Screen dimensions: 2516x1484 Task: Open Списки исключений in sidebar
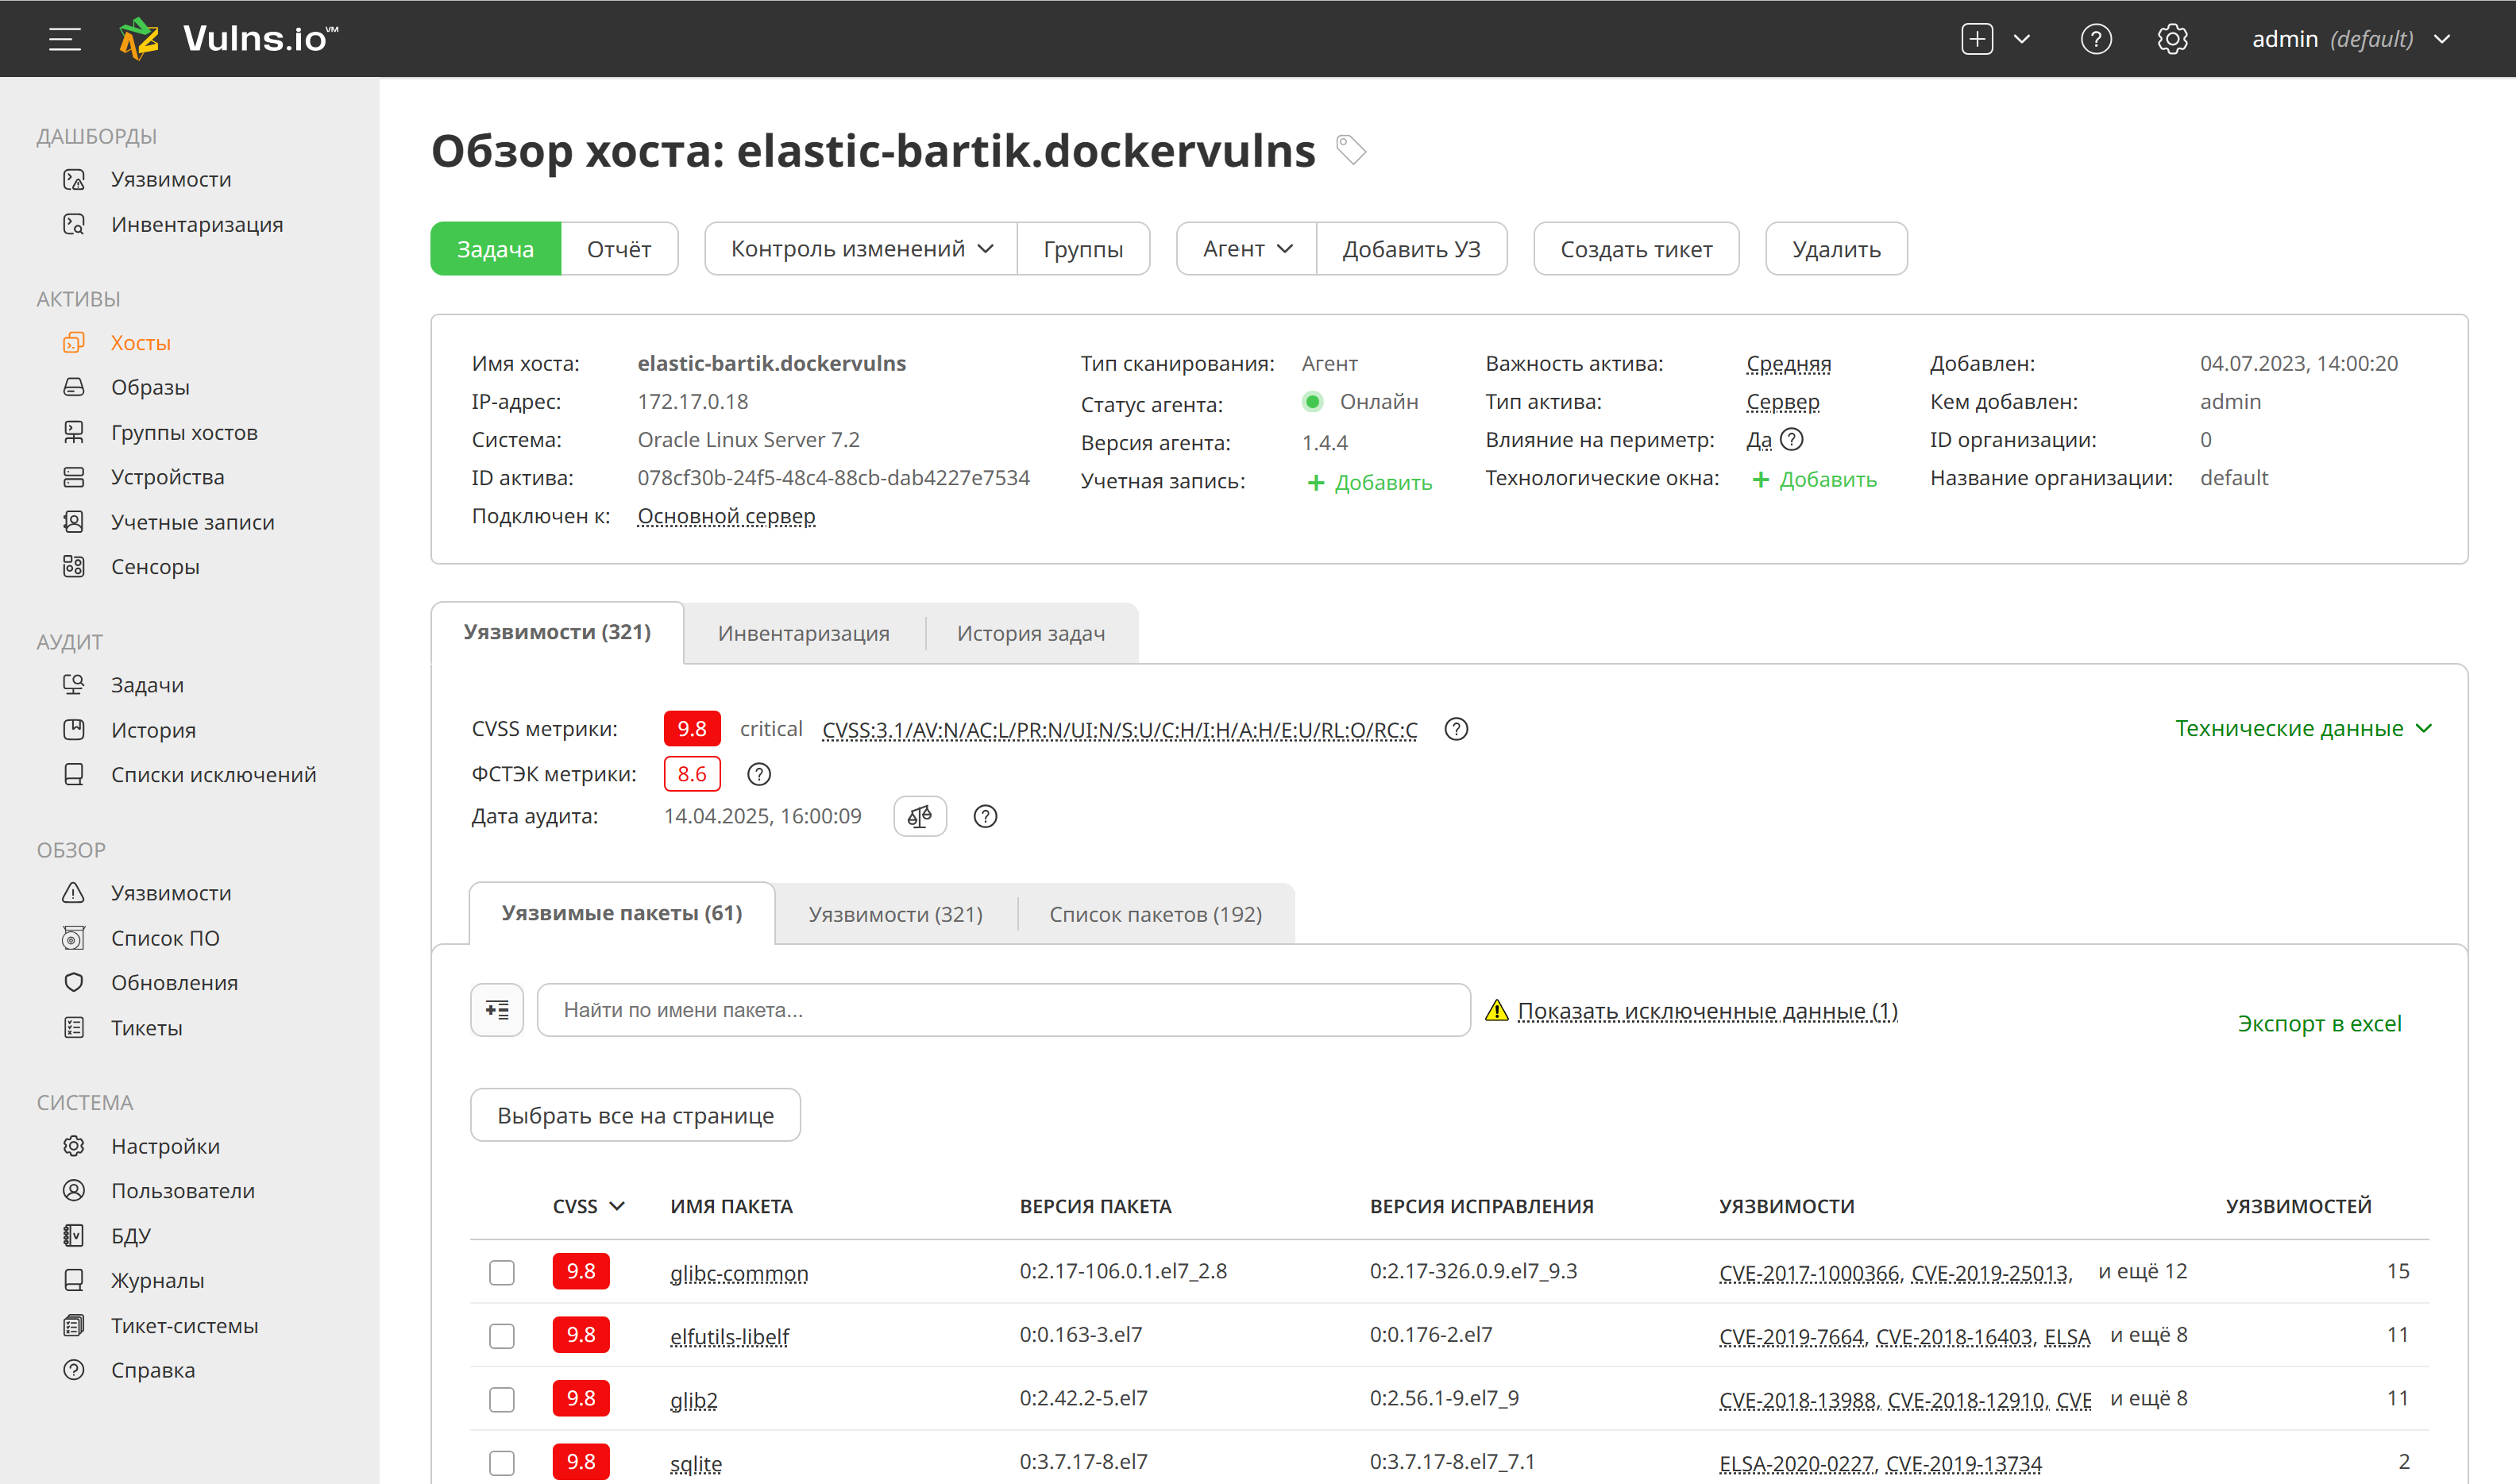click(213, 774)
